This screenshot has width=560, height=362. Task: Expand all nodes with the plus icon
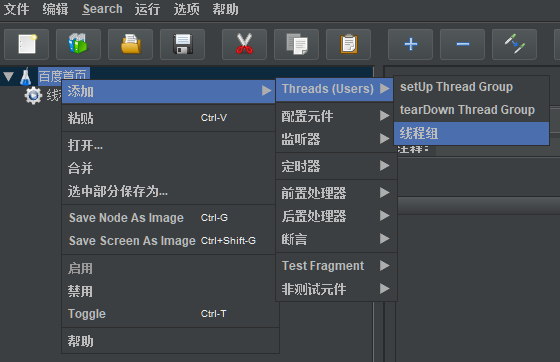point(410,44)
